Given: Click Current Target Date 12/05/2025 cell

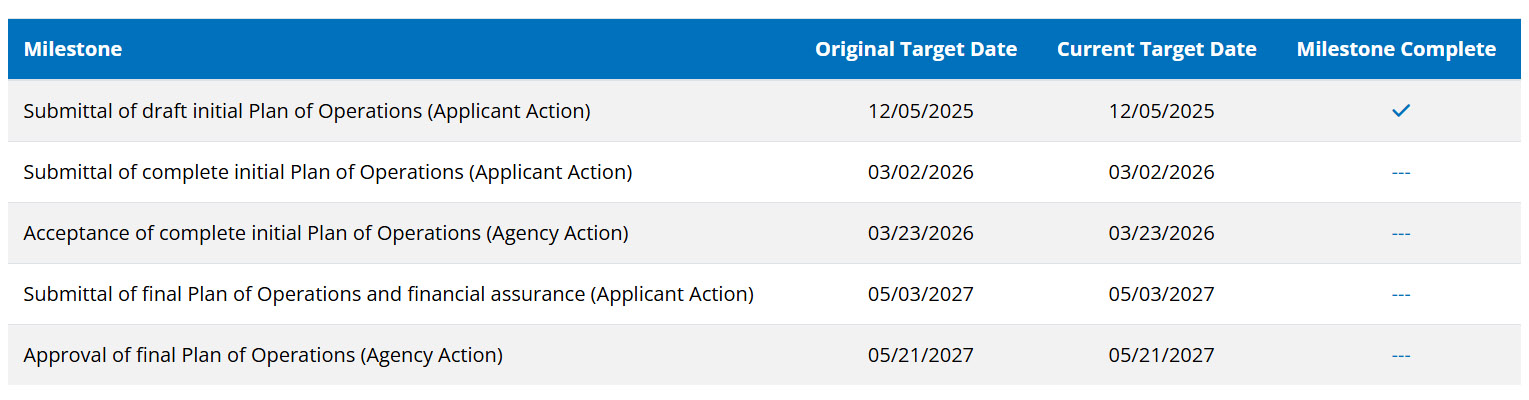Looking at the screenshot, I should tap(1161, 111).
